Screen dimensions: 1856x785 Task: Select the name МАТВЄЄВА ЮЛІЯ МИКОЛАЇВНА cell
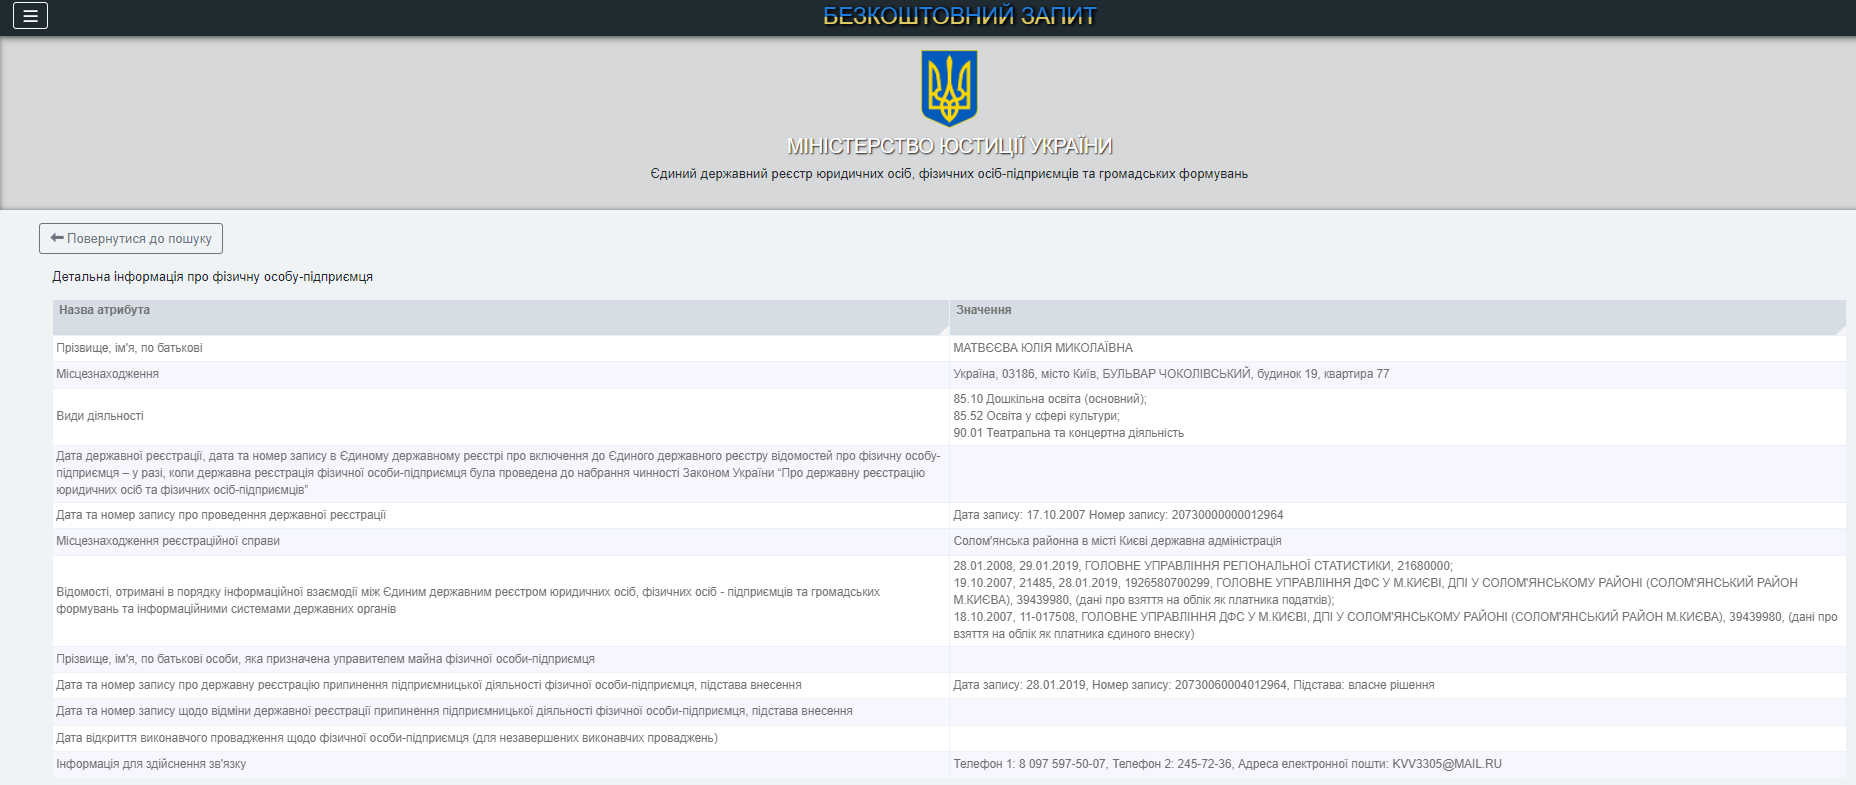click(x=1042, y=348)
